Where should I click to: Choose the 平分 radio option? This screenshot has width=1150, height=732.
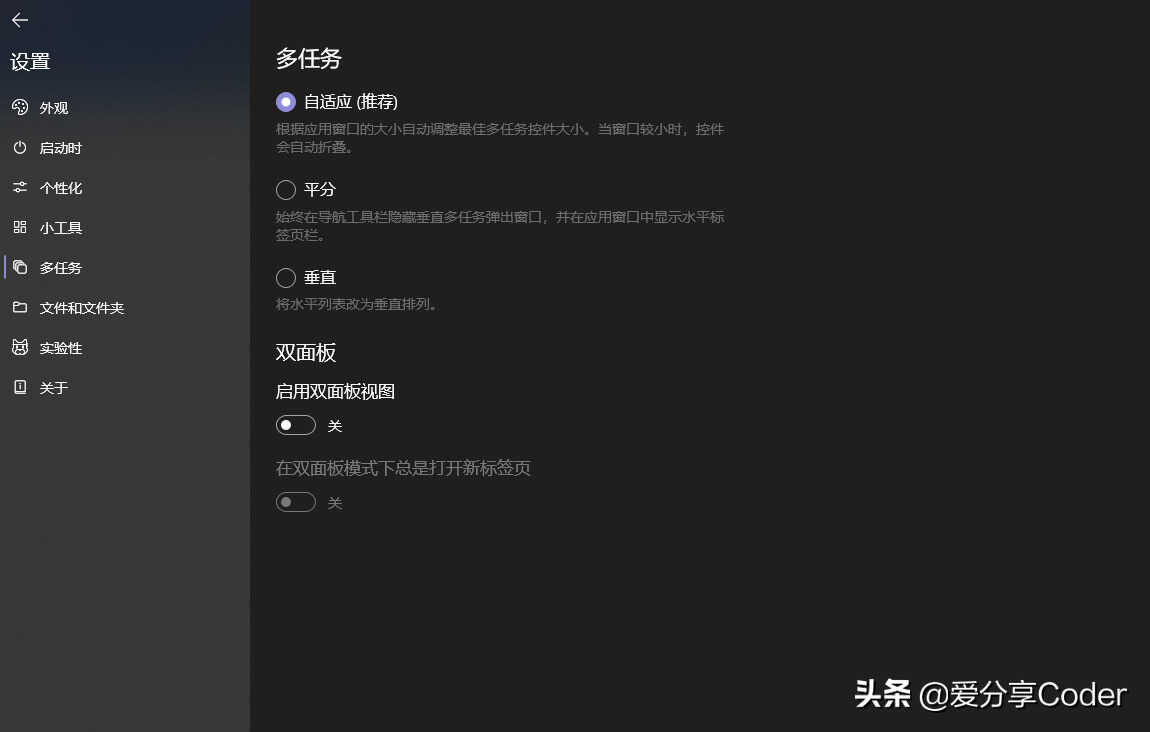click(286, 190)
